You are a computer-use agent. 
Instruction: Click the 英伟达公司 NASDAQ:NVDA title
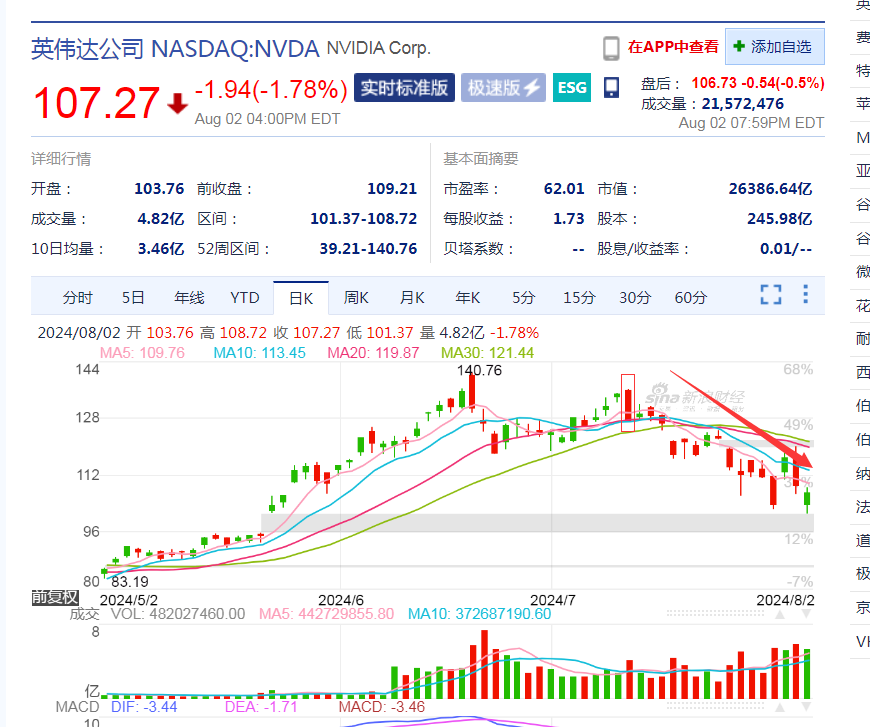(x=175, y=49)
